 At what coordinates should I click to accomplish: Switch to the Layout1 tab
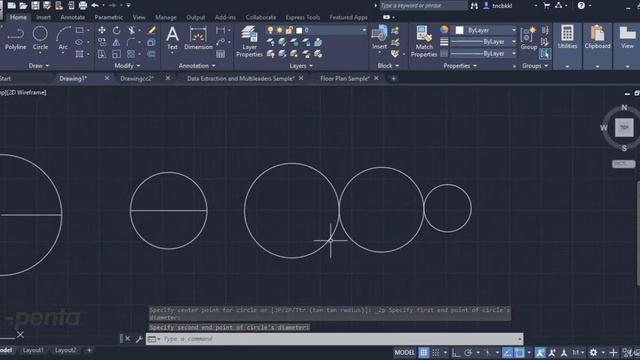(x=33, y=350)
